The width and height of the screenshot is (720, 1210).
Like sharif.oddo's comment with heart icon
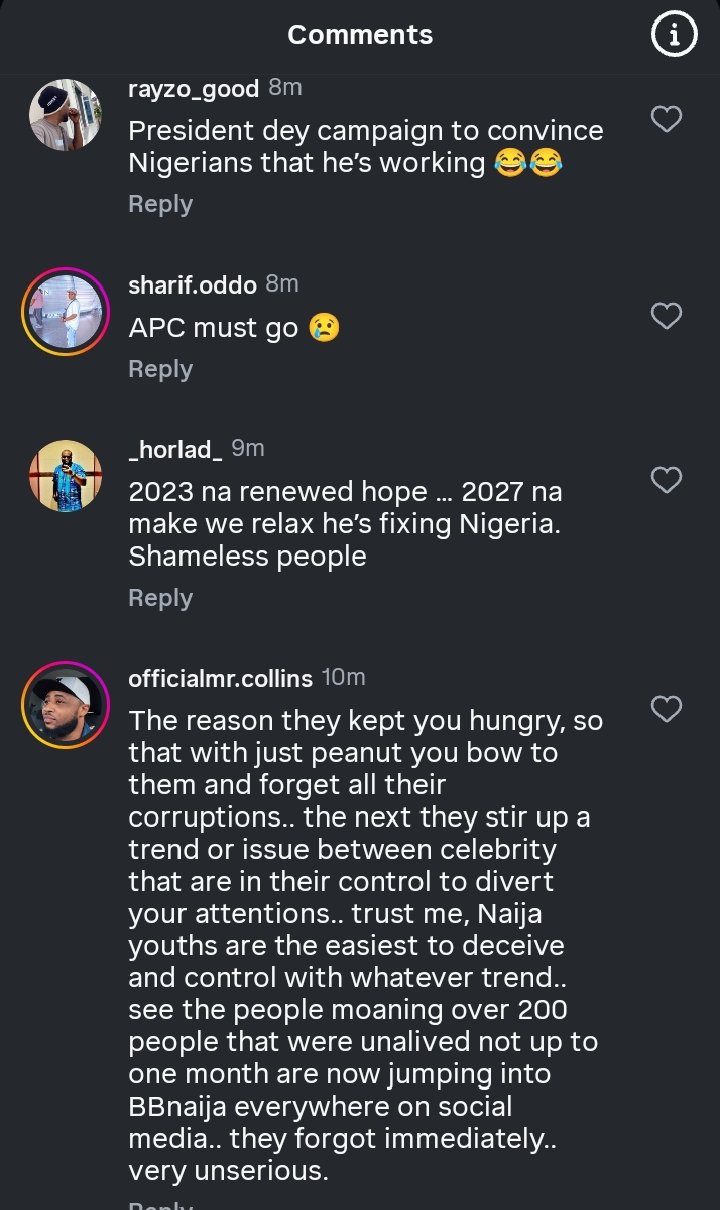point(666,316)
